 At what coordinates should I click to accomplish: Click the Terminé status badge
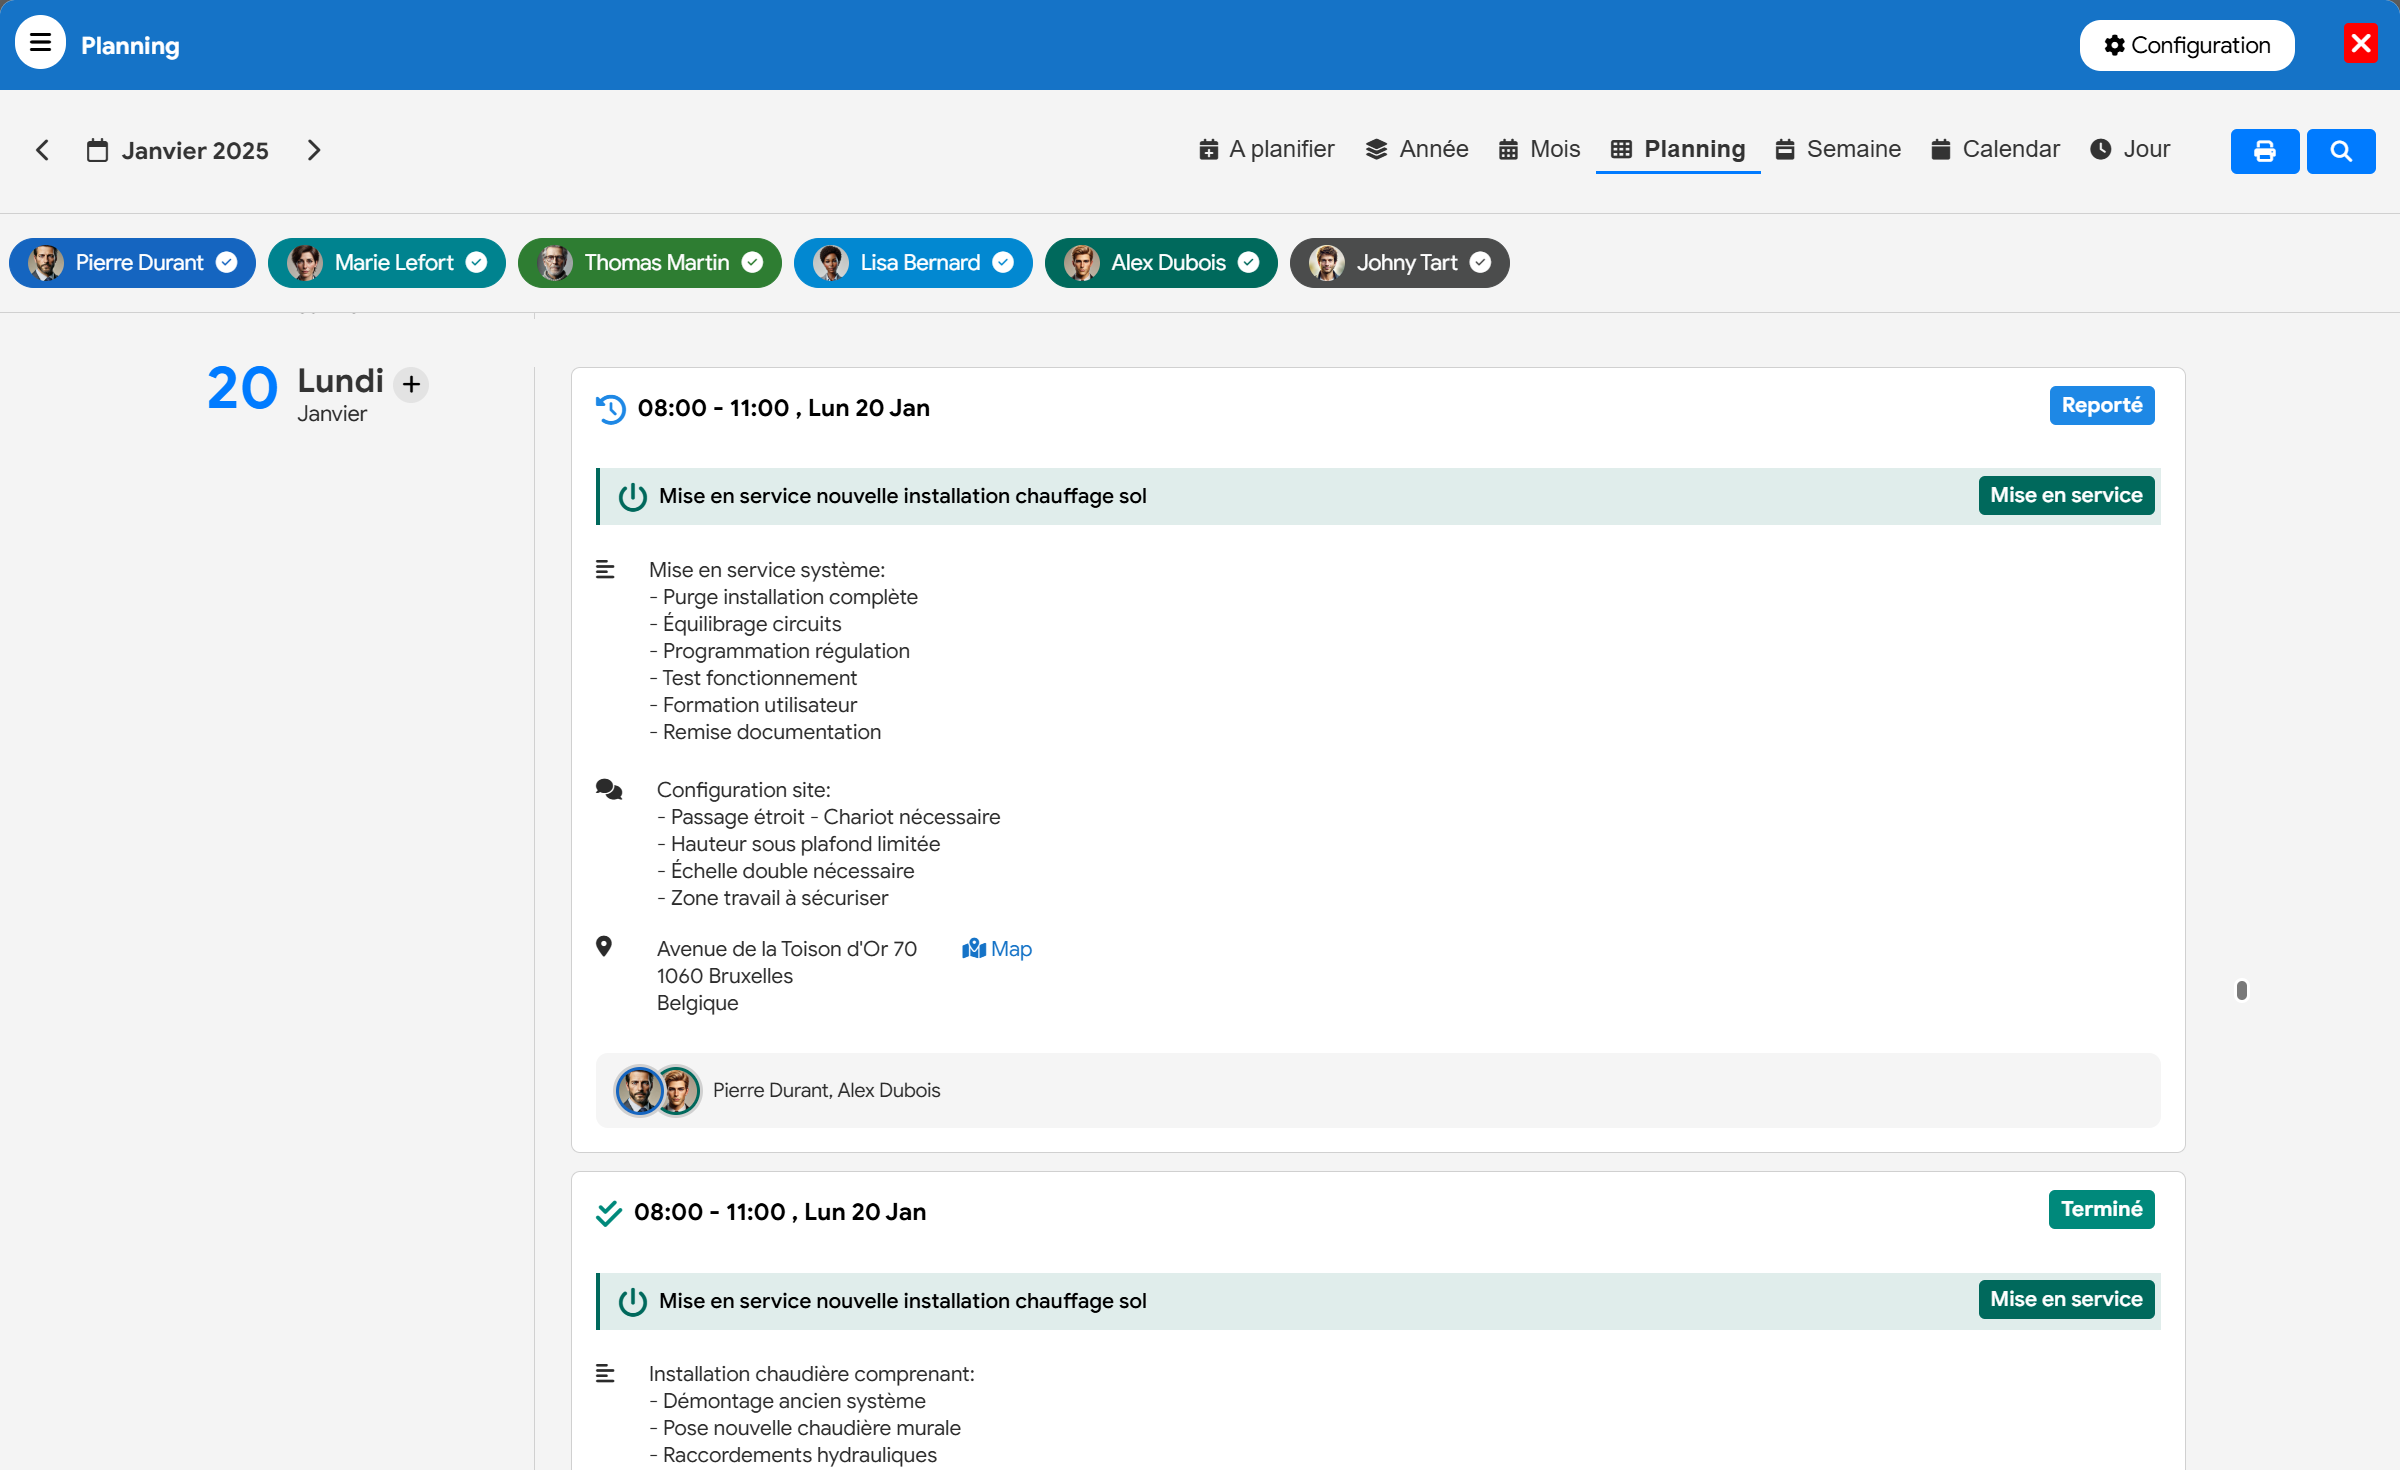click(2102, 1209)
